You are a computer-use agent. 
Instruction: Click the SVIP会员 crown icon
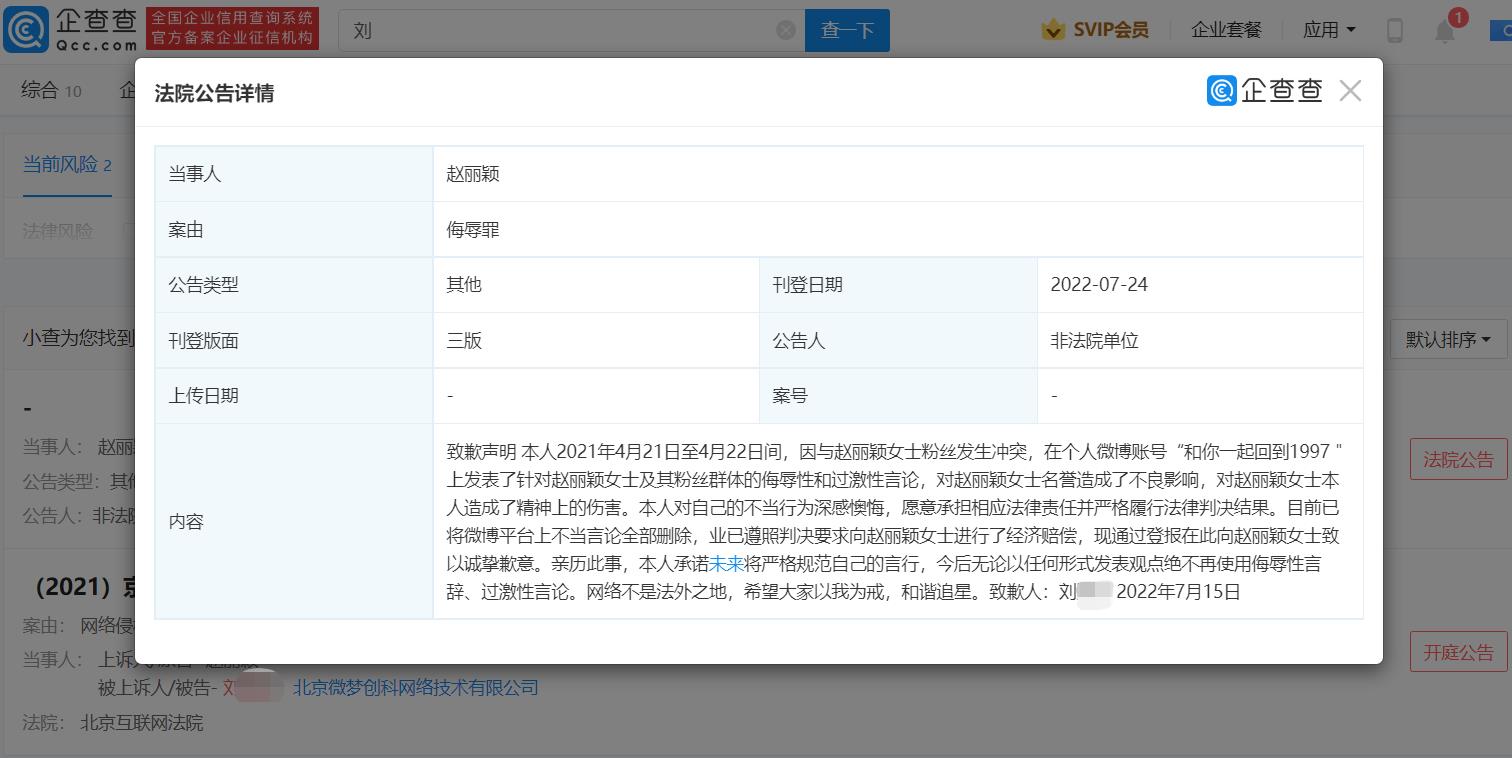[1052, 30]
